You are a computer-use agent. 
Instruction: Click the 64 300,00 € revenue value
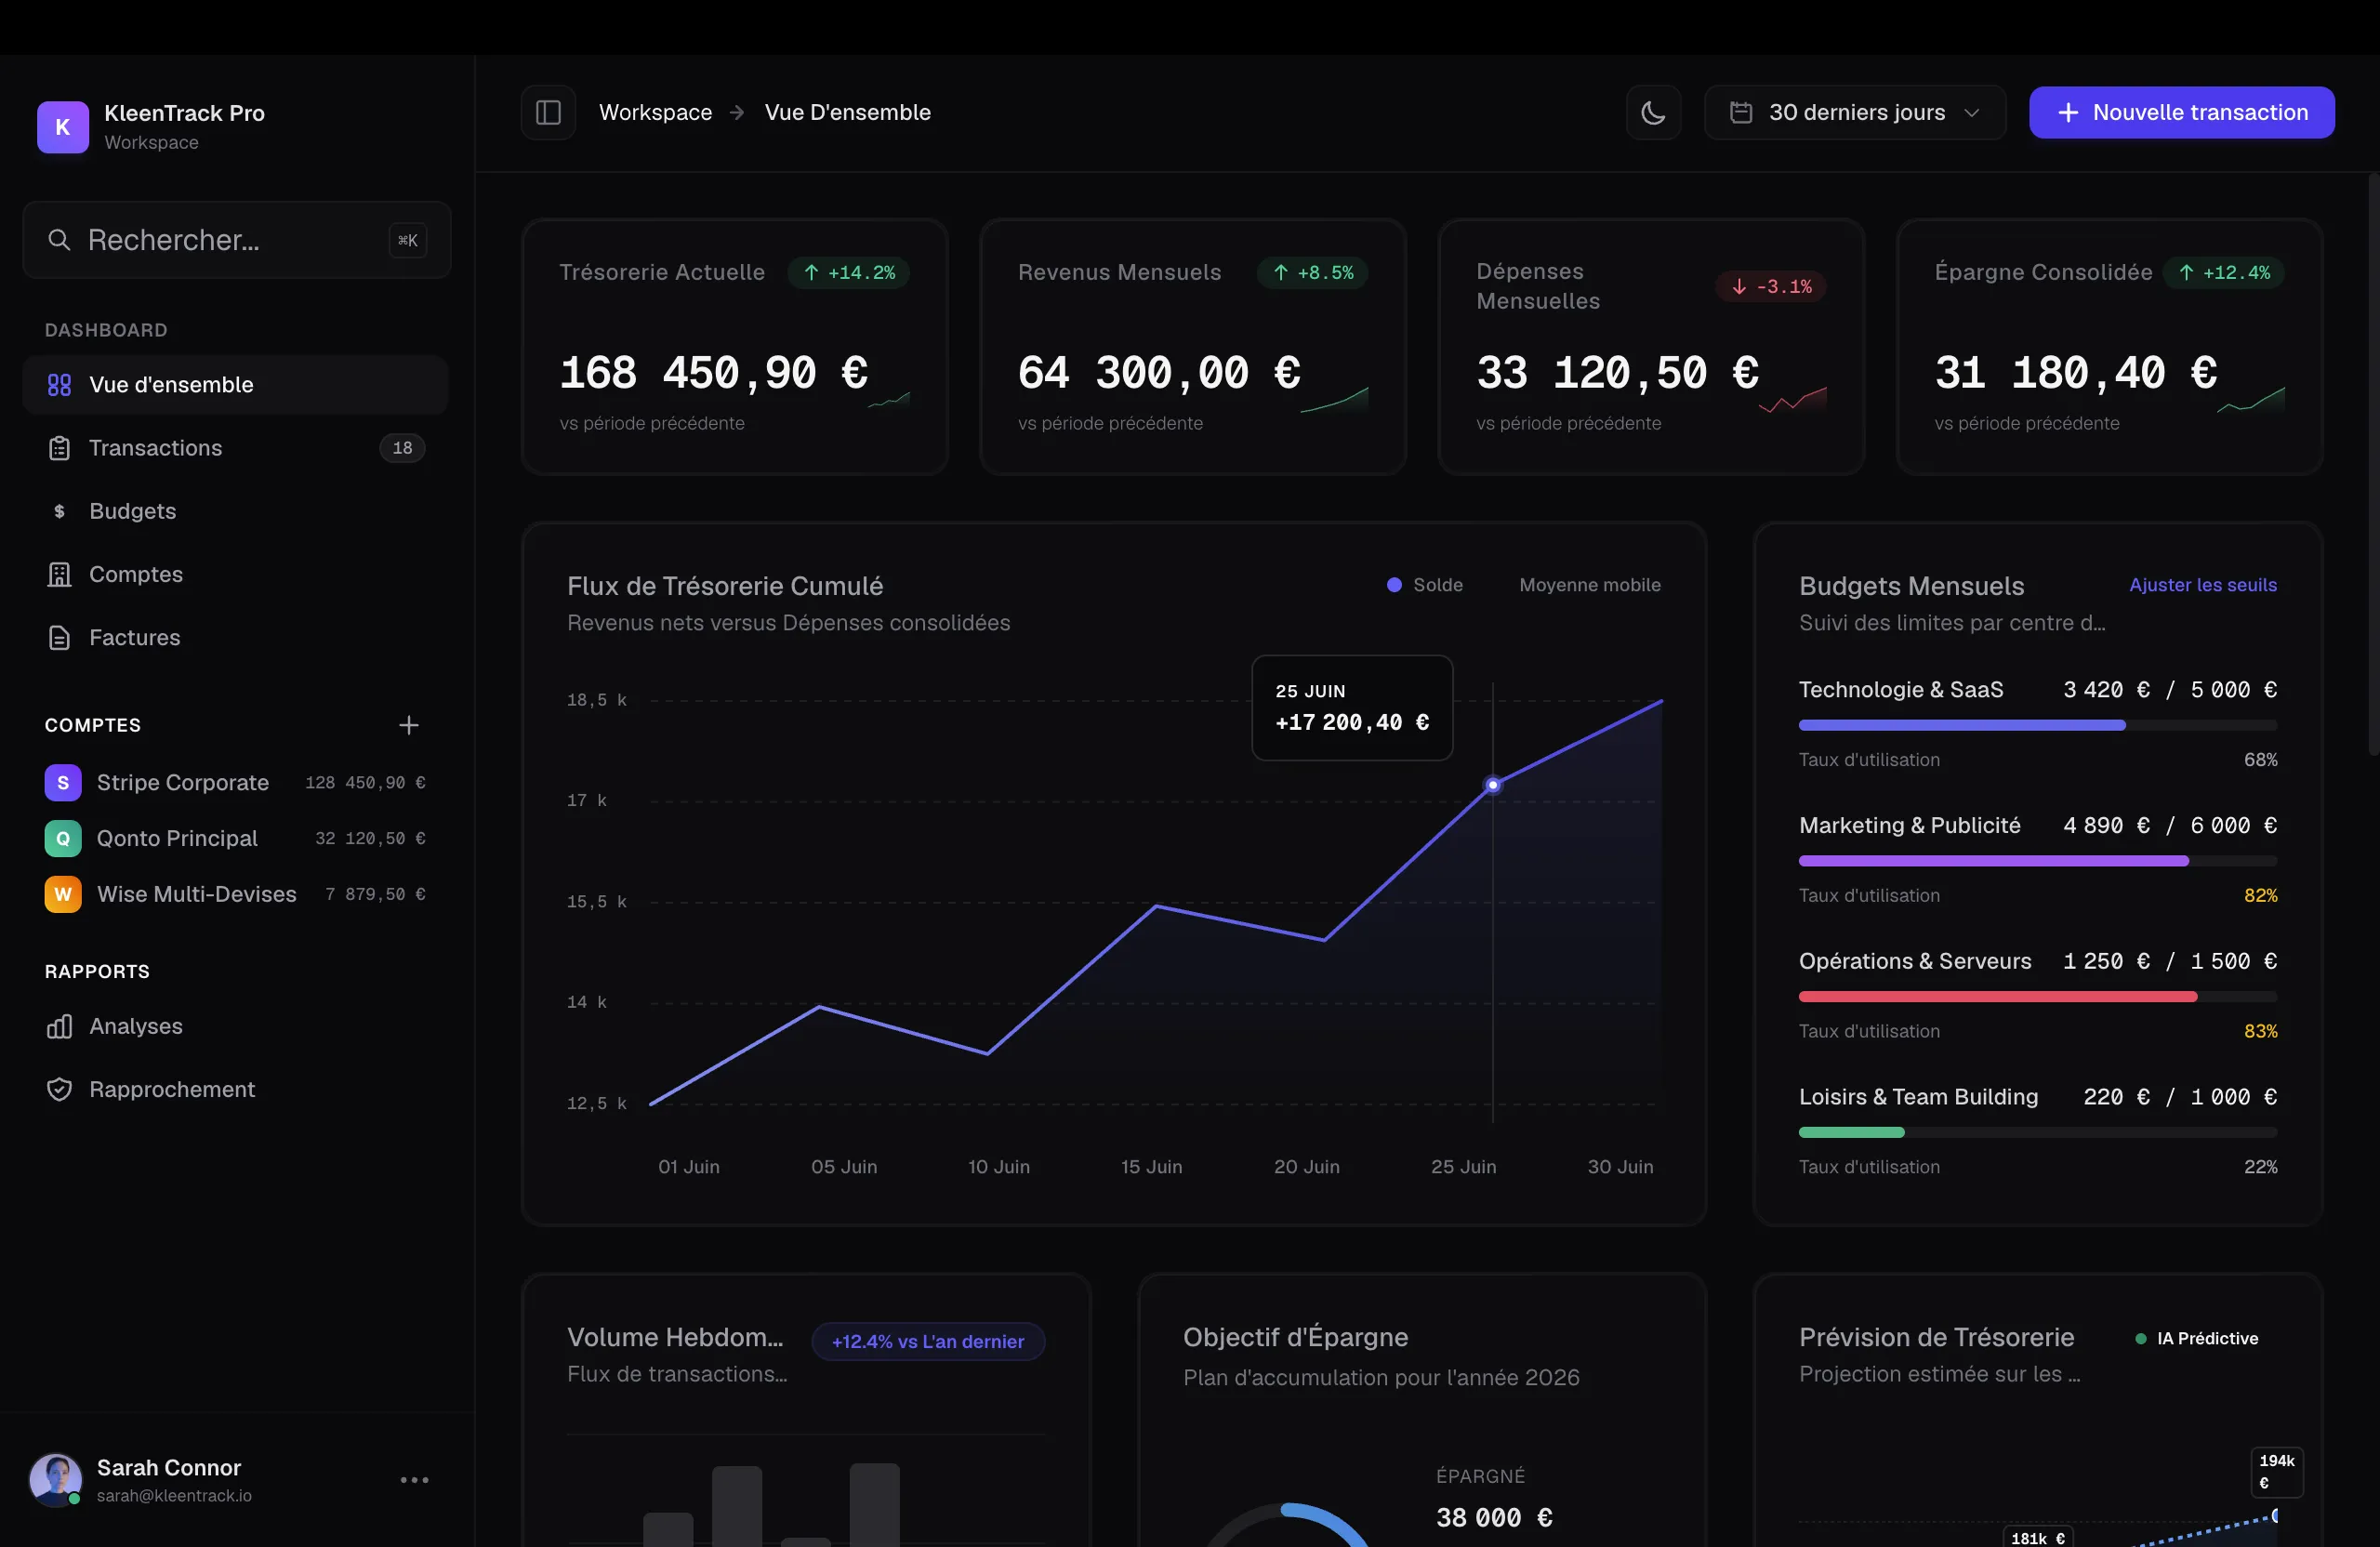(x=1159, y=373)
